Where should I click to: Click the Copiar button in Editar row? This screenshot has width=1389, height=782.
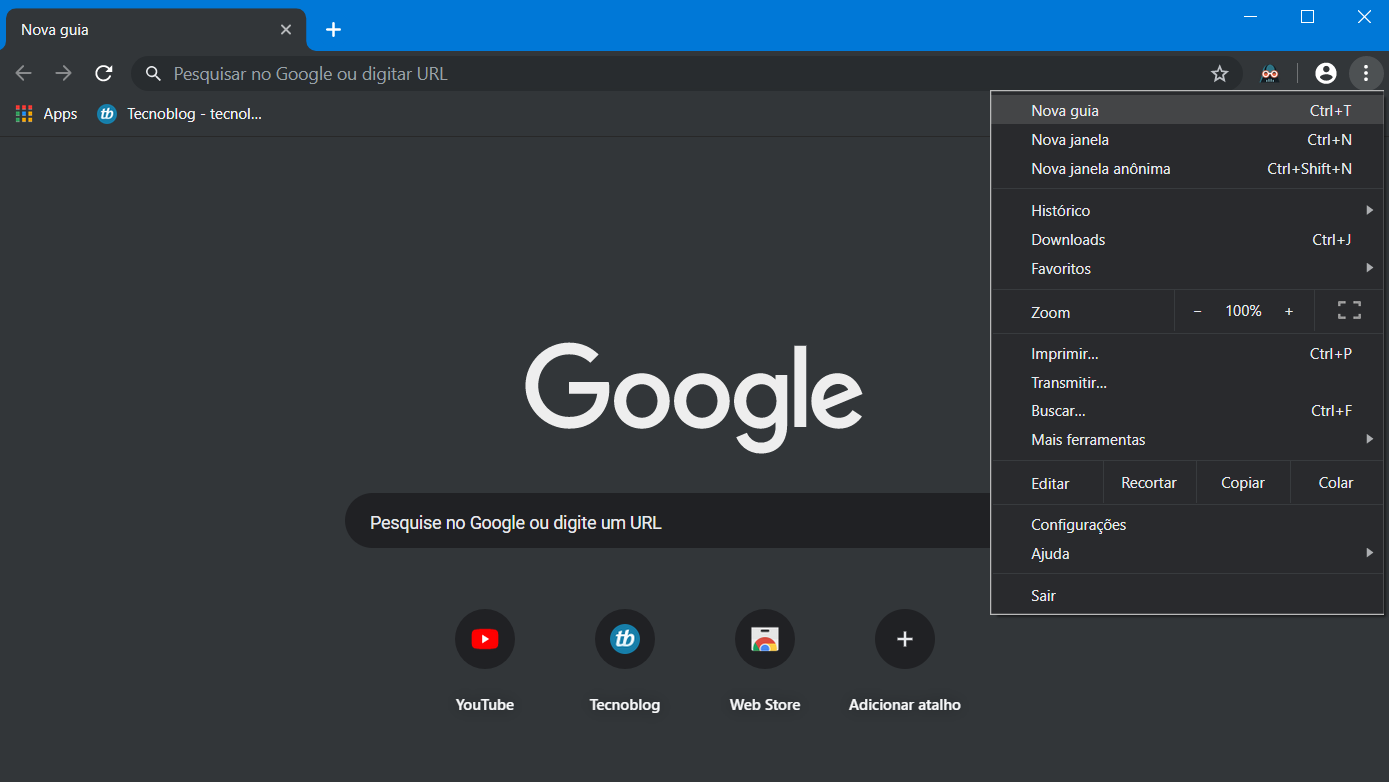[1243, 483]
